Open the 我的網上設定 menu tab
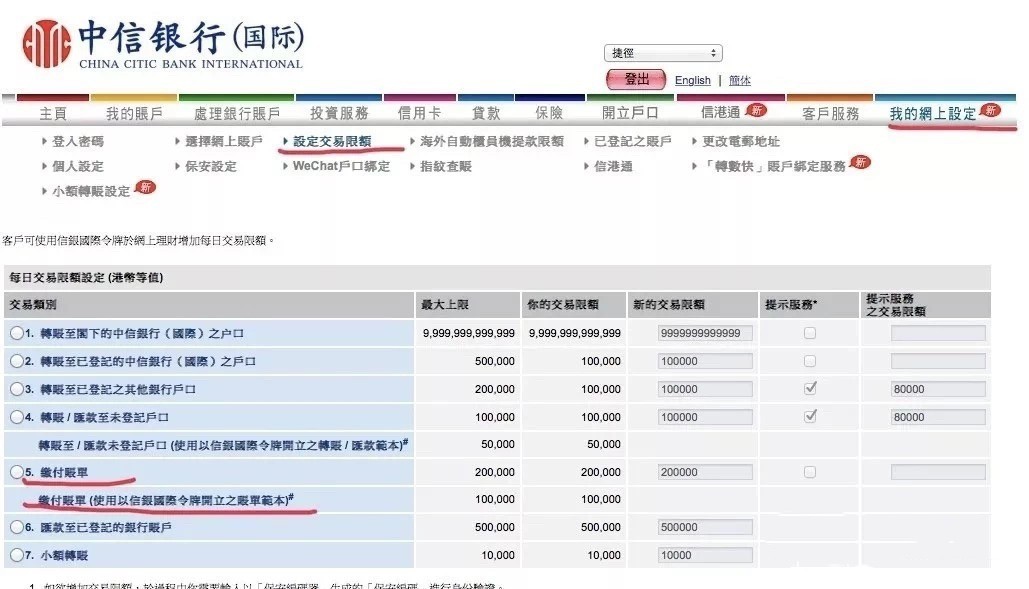Viewport: 1029px width, 589px height. tap(933, 113)
